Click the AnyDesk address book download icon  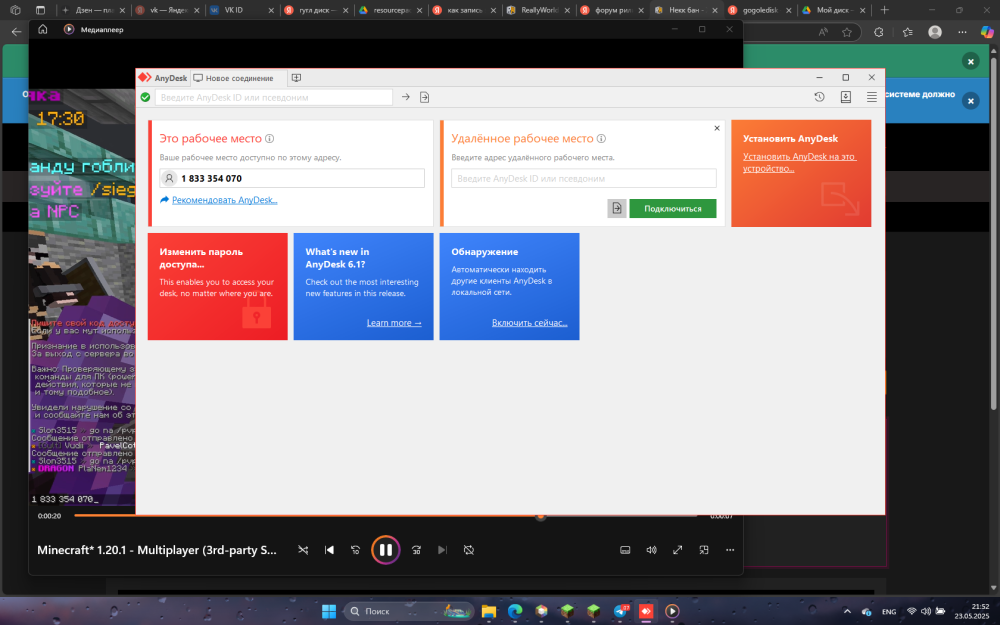tap(846, 97)
